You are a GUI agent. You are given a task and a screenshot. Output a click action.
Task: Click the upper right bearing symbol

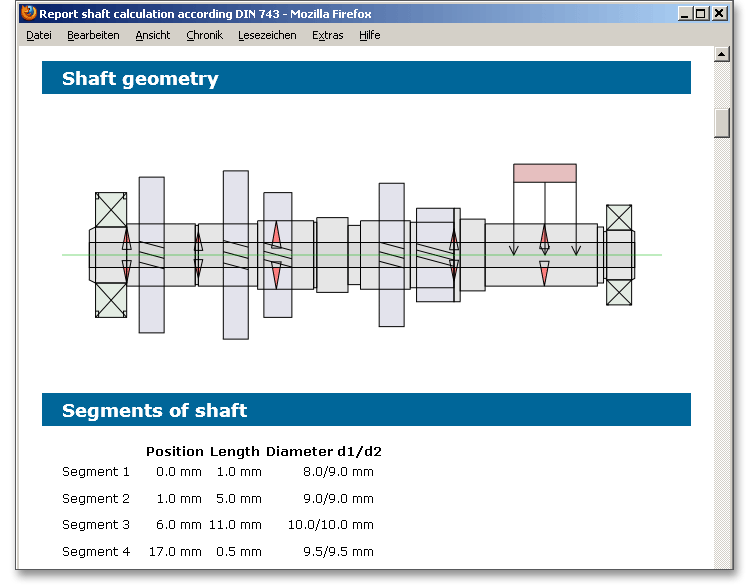click(x=619, y=218)
